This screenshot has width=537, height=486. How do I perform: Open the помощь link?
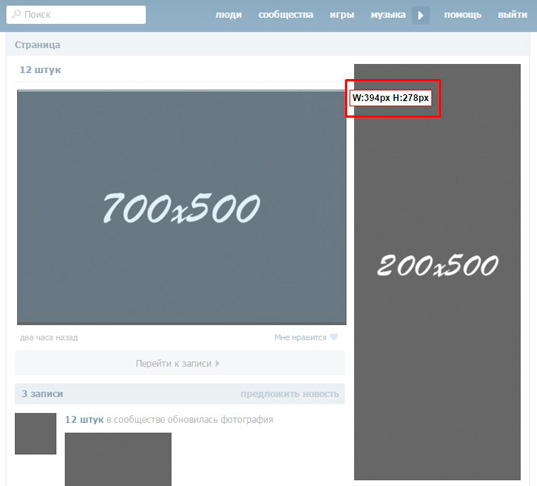point(463,15)
